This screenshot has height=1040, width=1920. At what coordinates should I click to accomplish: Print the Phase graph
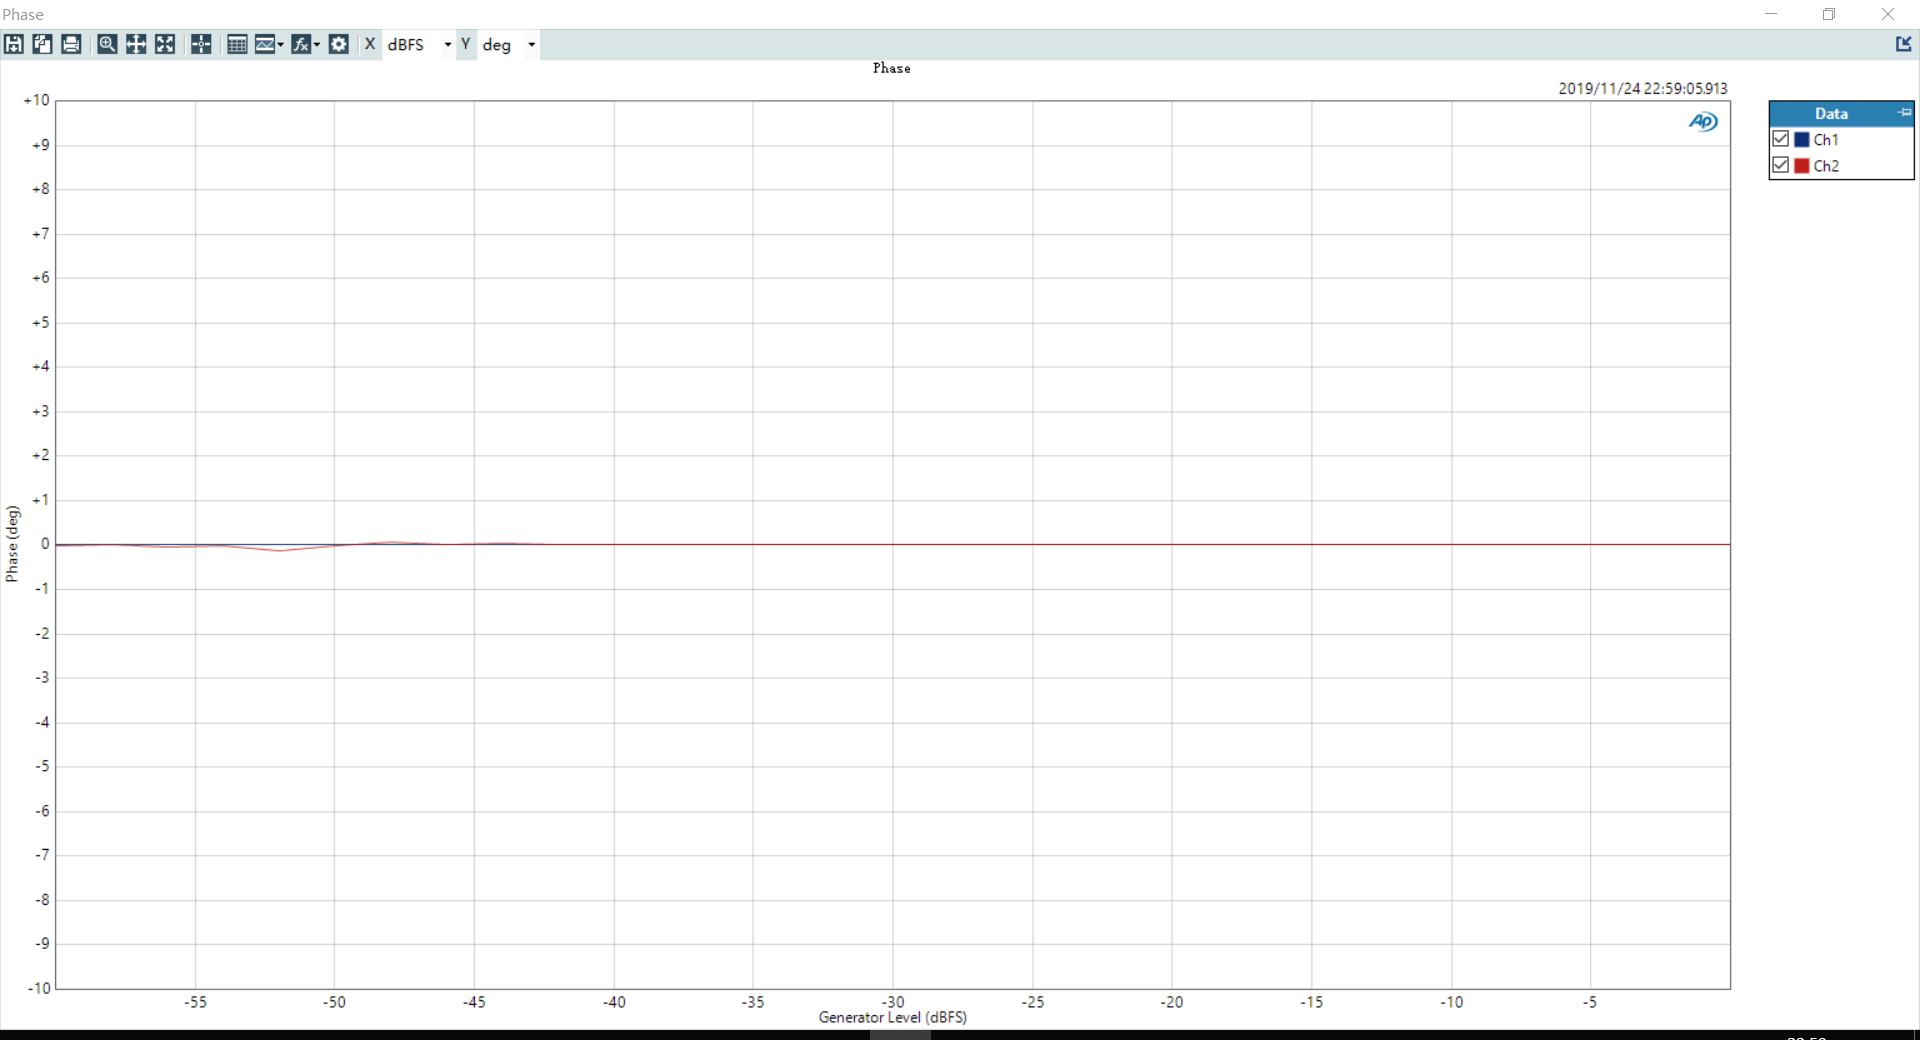pos(71,44)
